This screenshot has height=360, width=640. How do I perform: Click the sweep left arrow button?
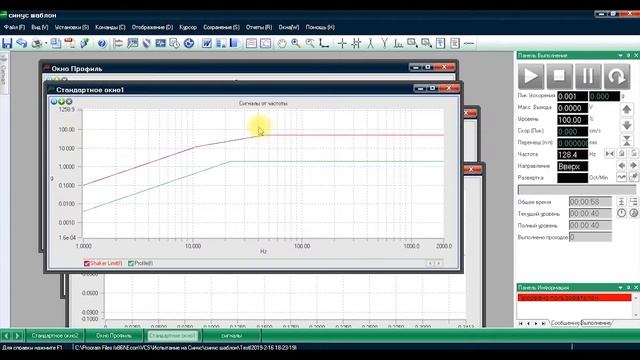(621, 166)
